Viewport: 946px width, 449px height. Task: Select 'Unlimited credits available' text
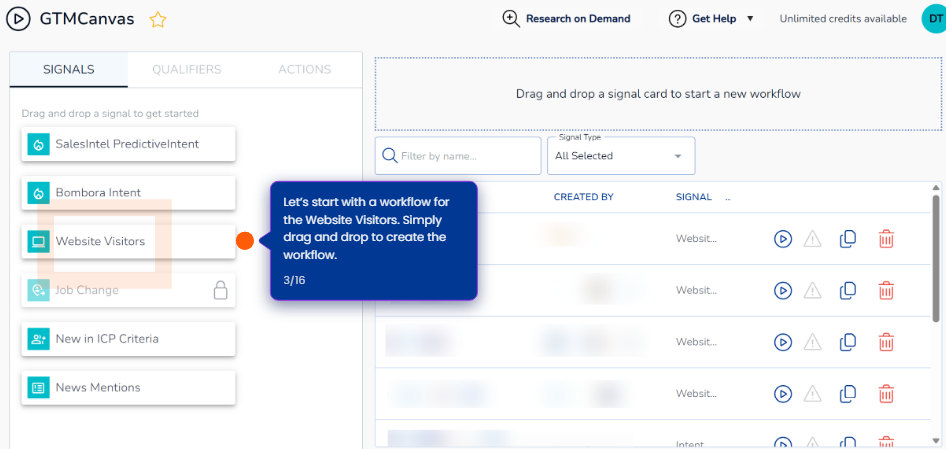[843, 19]
